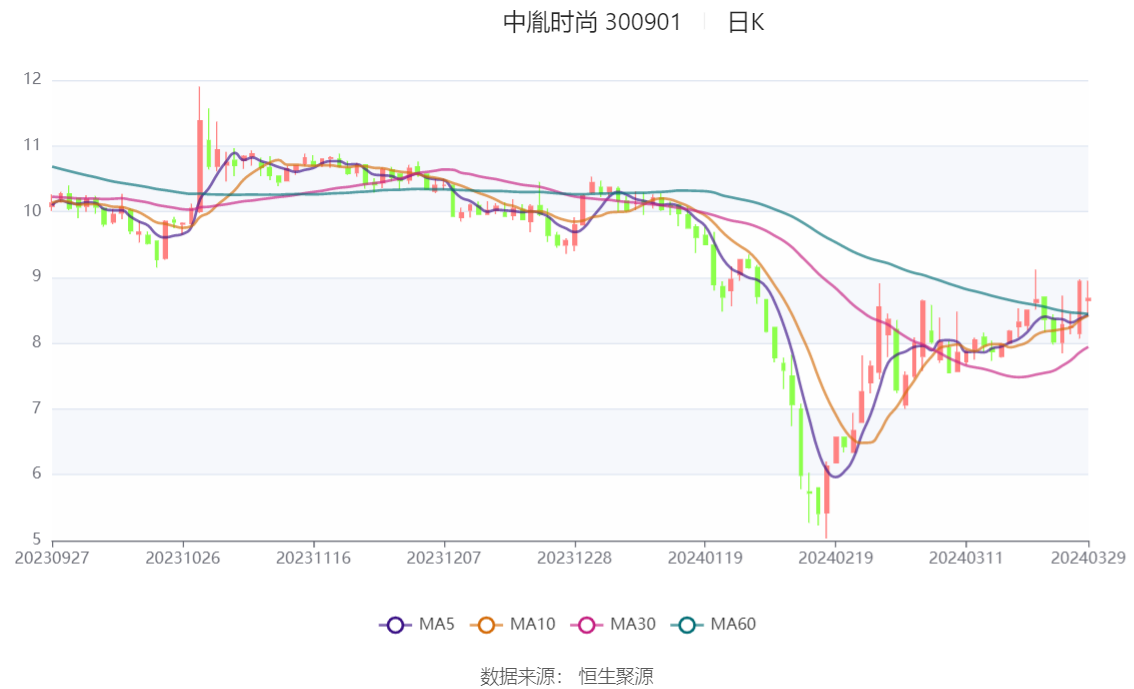
Task: Click the 恒生聚源 data source text
Action: click(x=616, y=677)
